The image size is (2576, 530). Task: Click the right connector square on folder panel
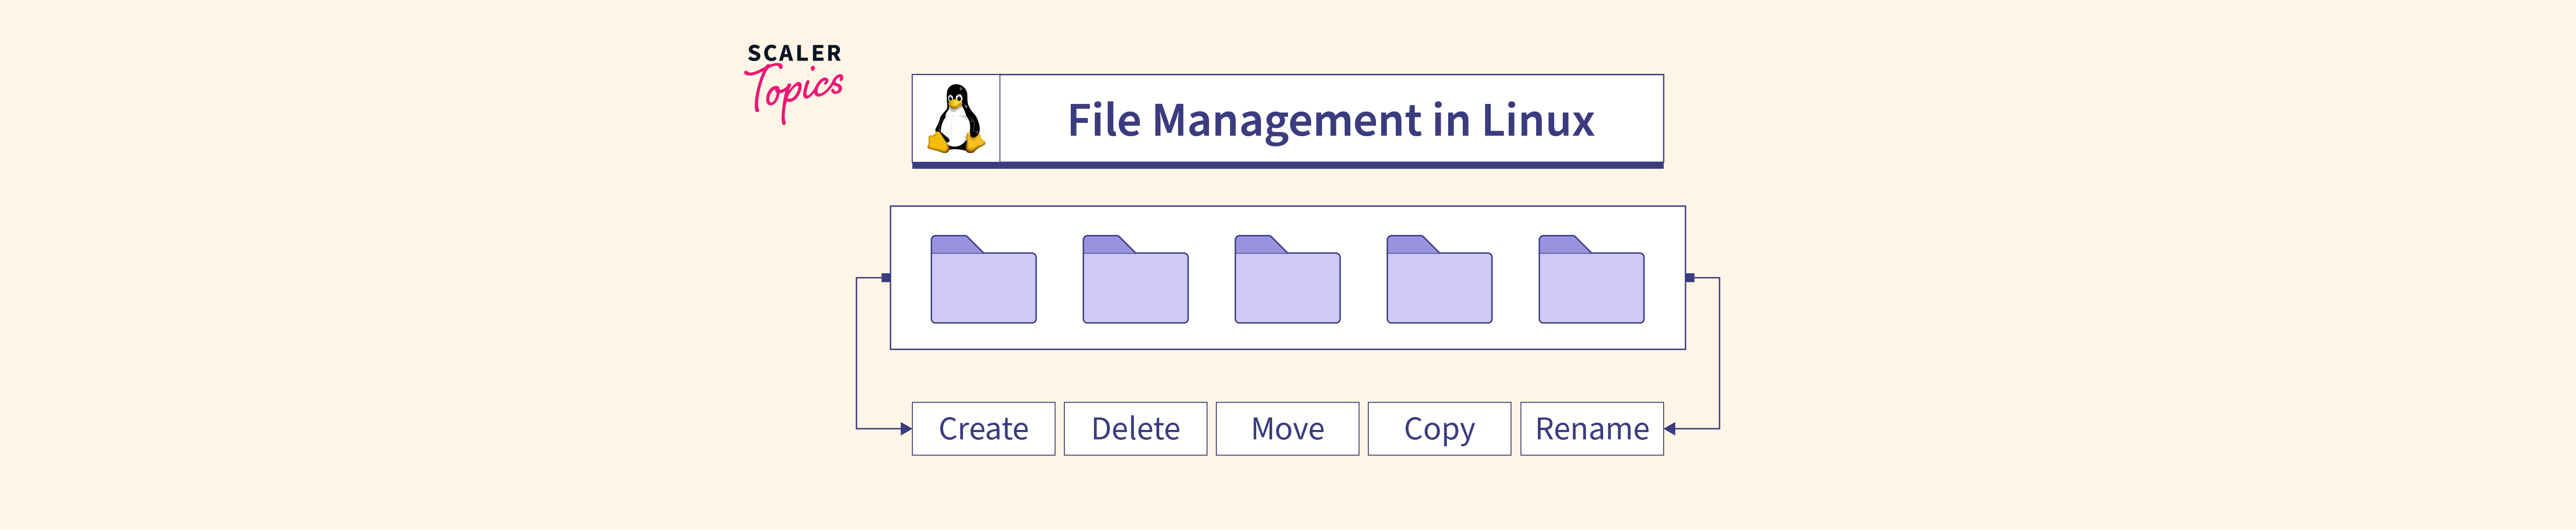tap(1690, 278)
